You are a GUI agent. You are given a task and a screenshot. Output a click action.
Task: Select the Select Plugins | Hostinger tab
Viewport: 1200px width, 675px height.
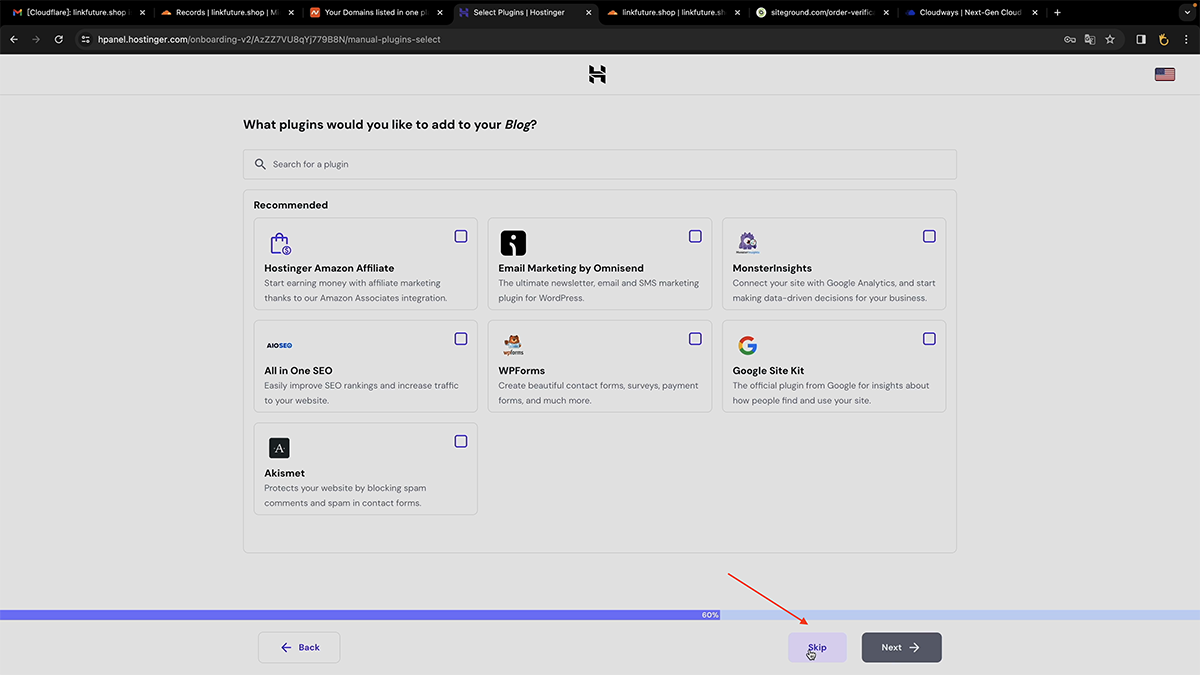(x=525, y=12)
